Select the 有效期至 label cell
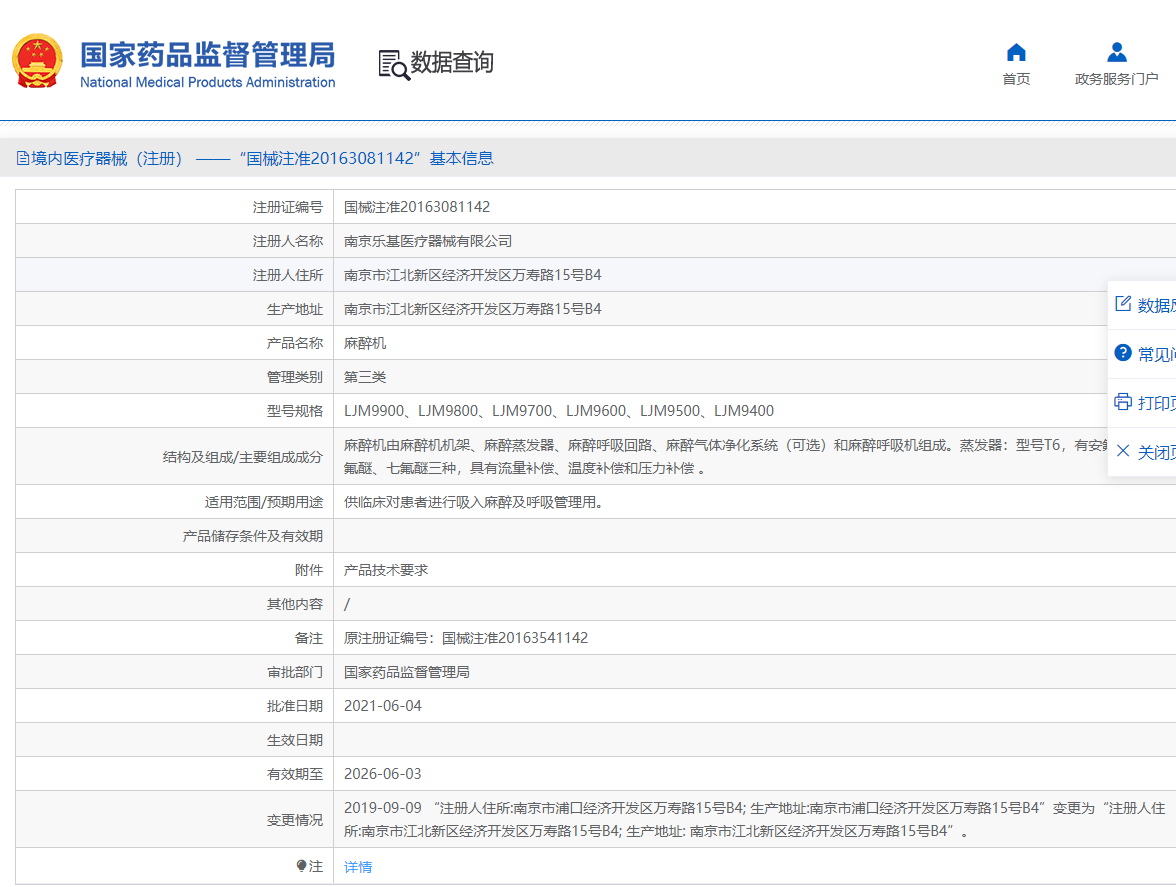The image size is (1176, 887). pyautogui.click(x=175, y=773)
